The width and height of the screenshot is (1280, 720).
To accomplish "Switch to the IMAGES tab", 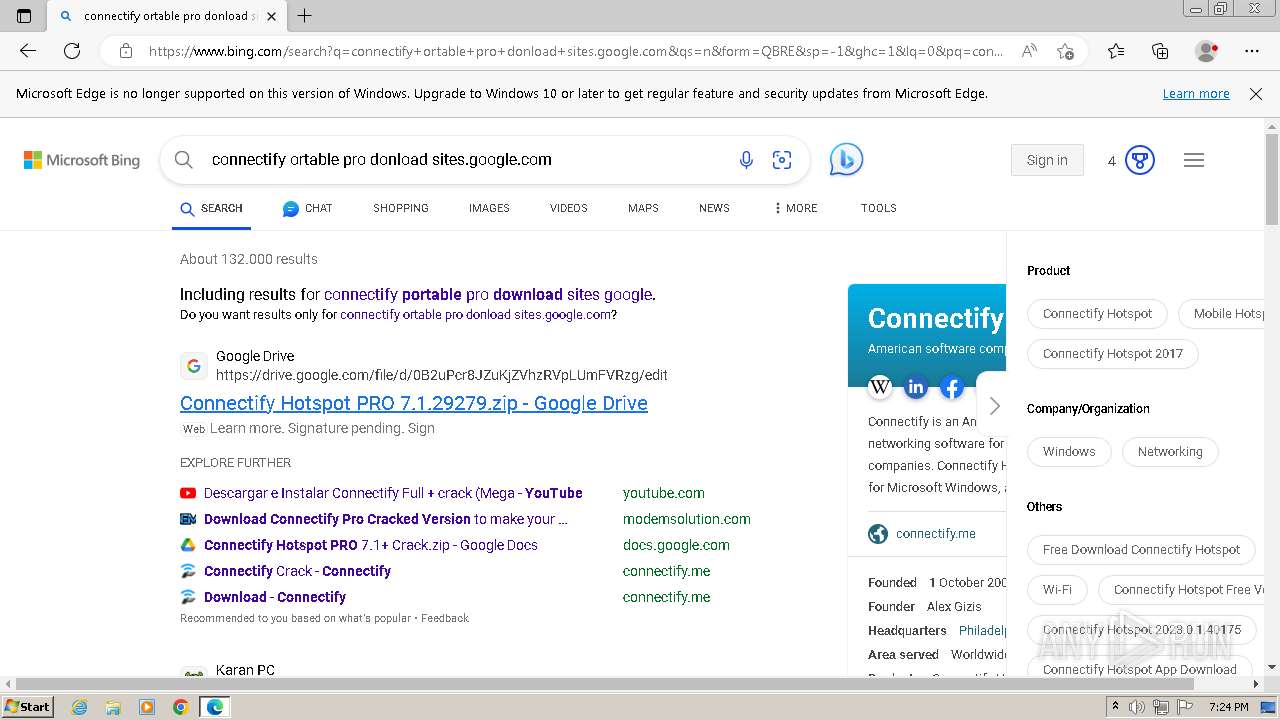I will click(x=489, y=208).
